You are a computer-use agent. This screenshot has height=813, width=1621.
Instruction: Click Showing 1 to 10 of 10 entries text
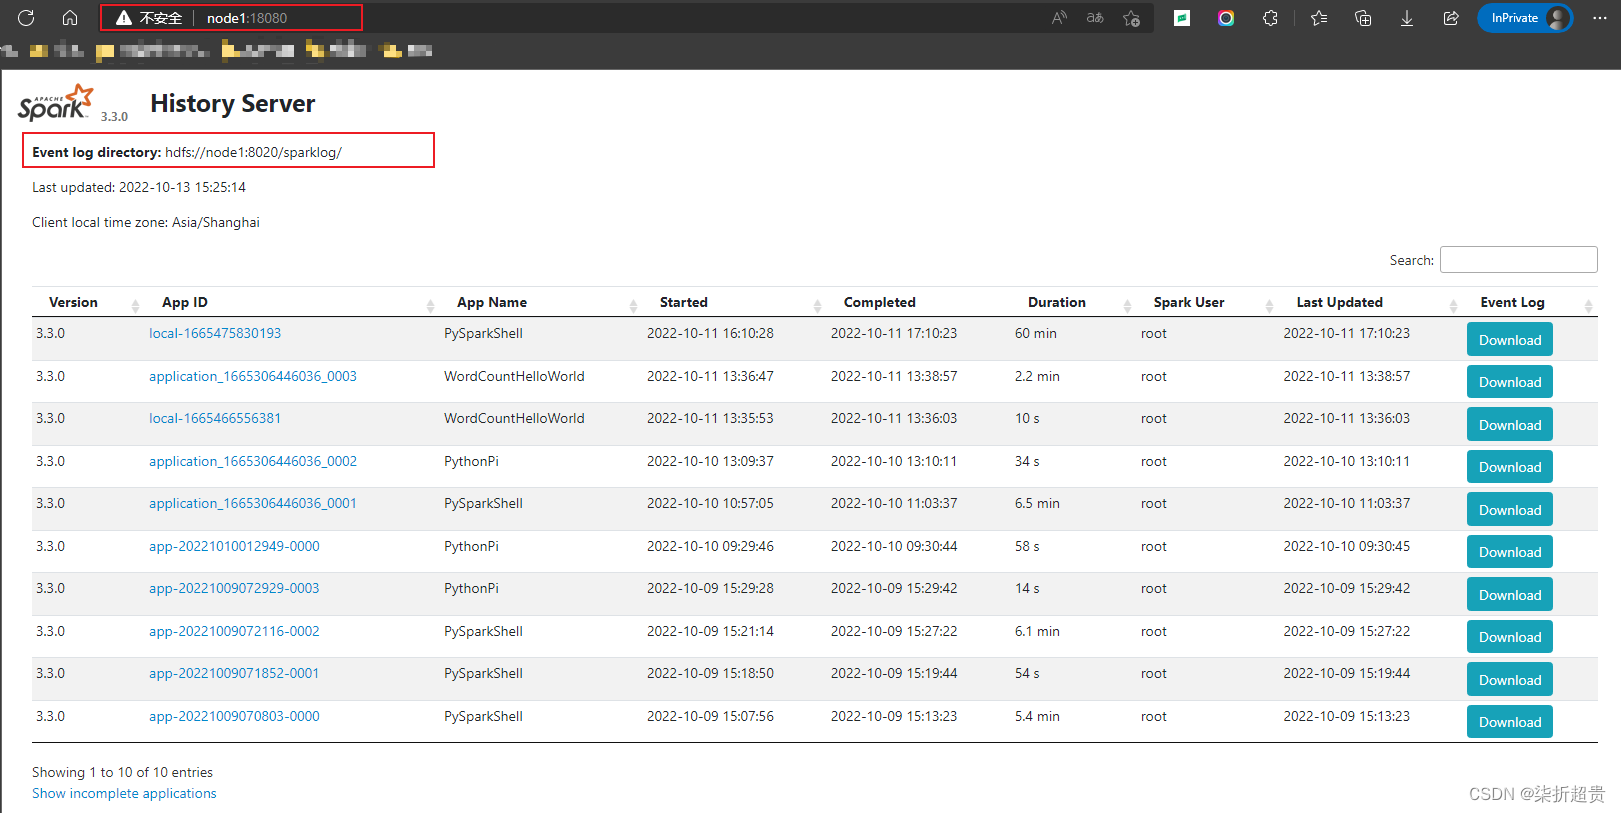[122, 772]
